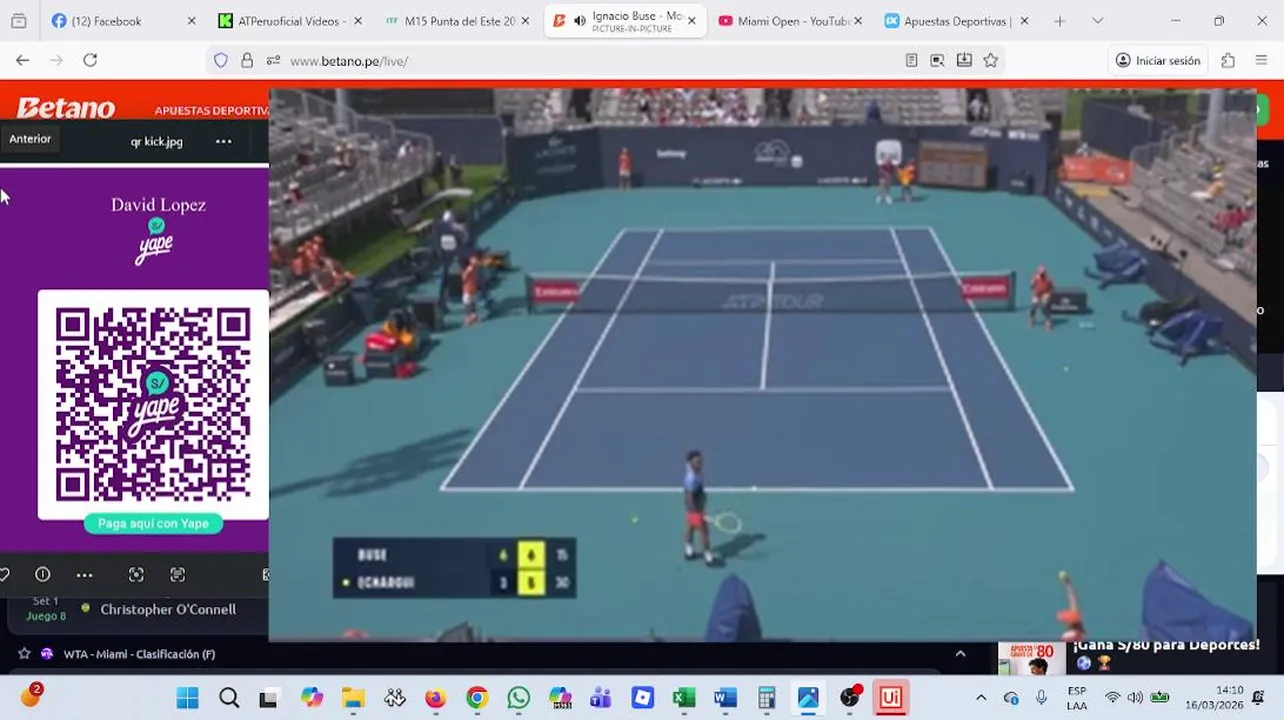Open the tracking protection shield
1284x720 pixels.
coord(221,61)
